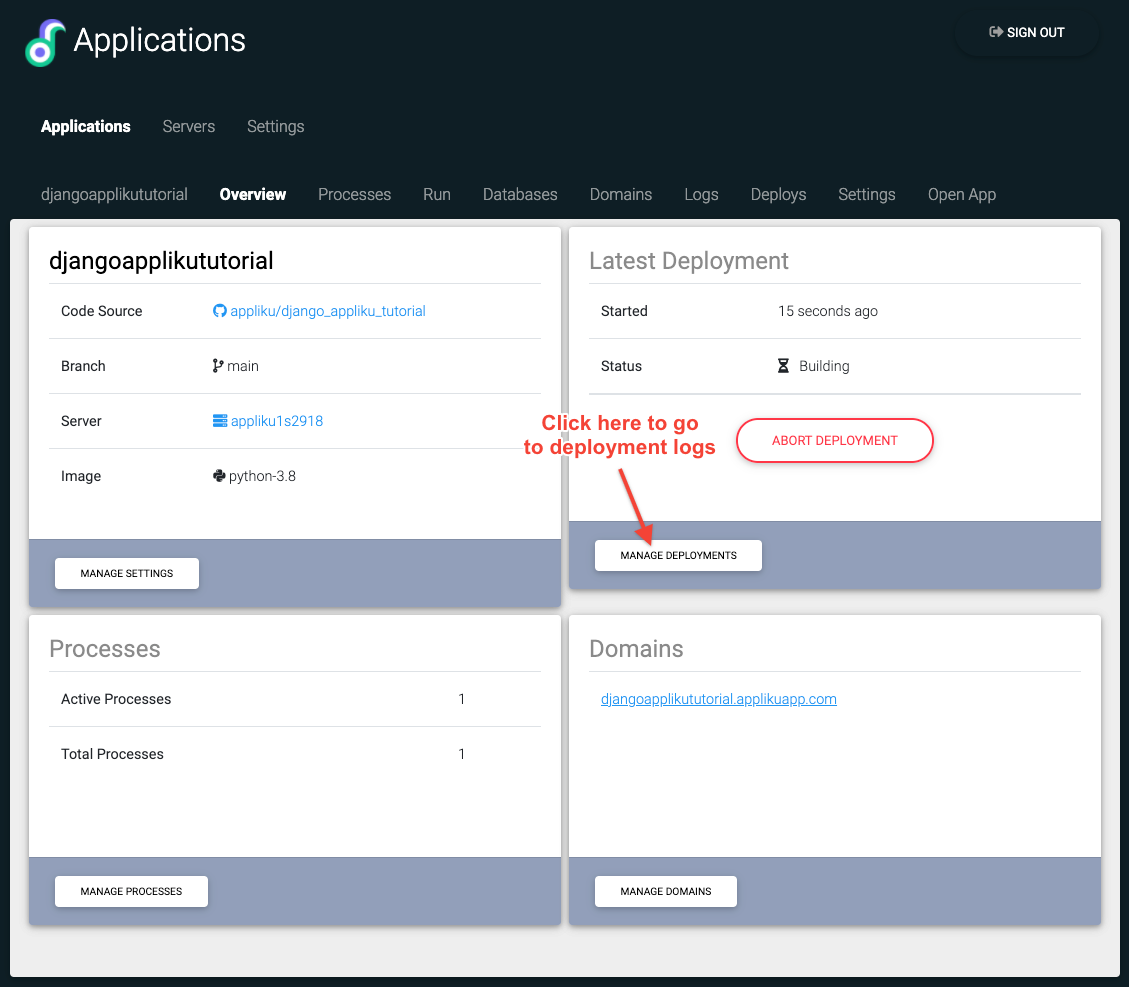This screenshot has width=1129, height=987.
Task: Click the MANAGE SETTINGS button
Action: point(127,574)
